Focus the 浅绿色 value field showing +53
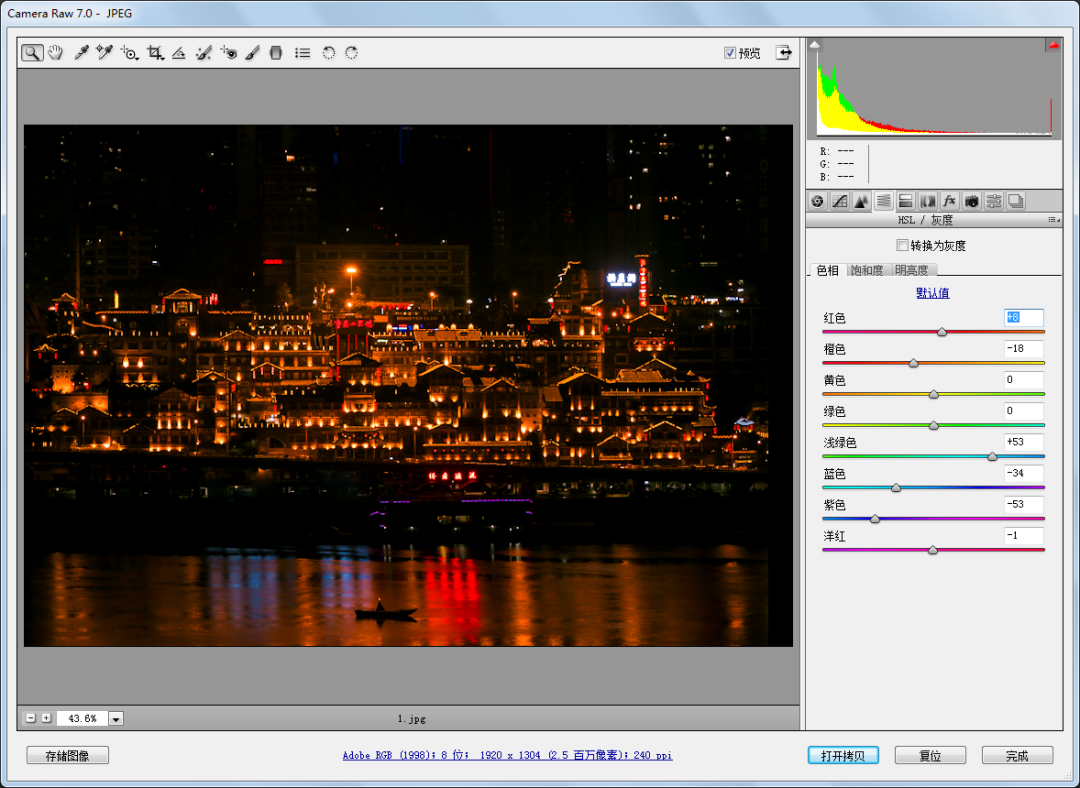 click(1024, 442)
